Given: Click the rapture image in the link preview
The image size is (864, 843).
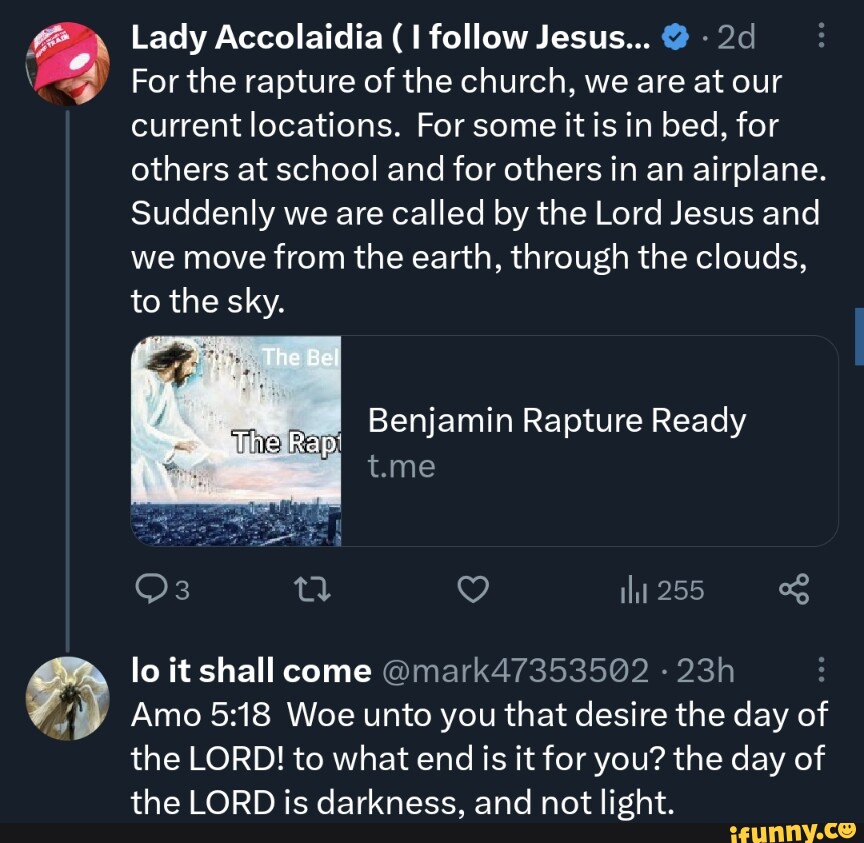Looking at the screenshot, I should (x=237, y=441).
